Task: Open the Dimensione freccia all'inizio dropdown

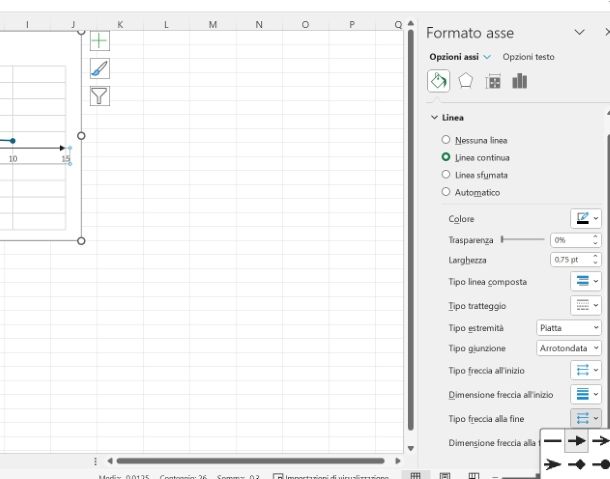Action: [586, 394]
